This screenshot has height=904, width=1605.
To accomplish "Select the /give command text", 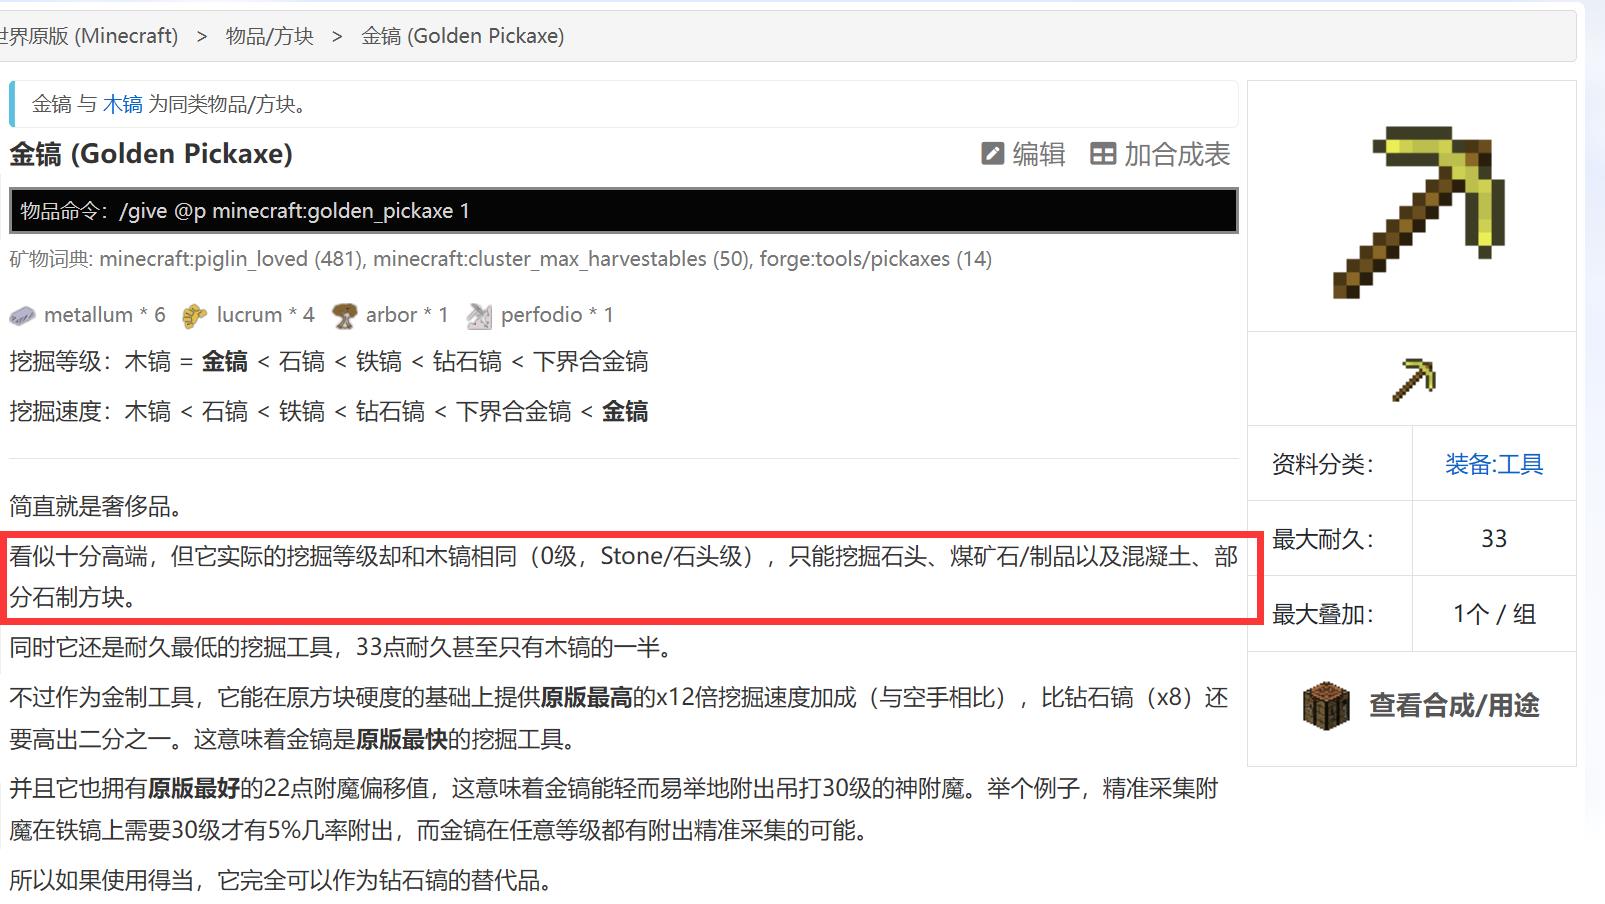I will (297, 210).
